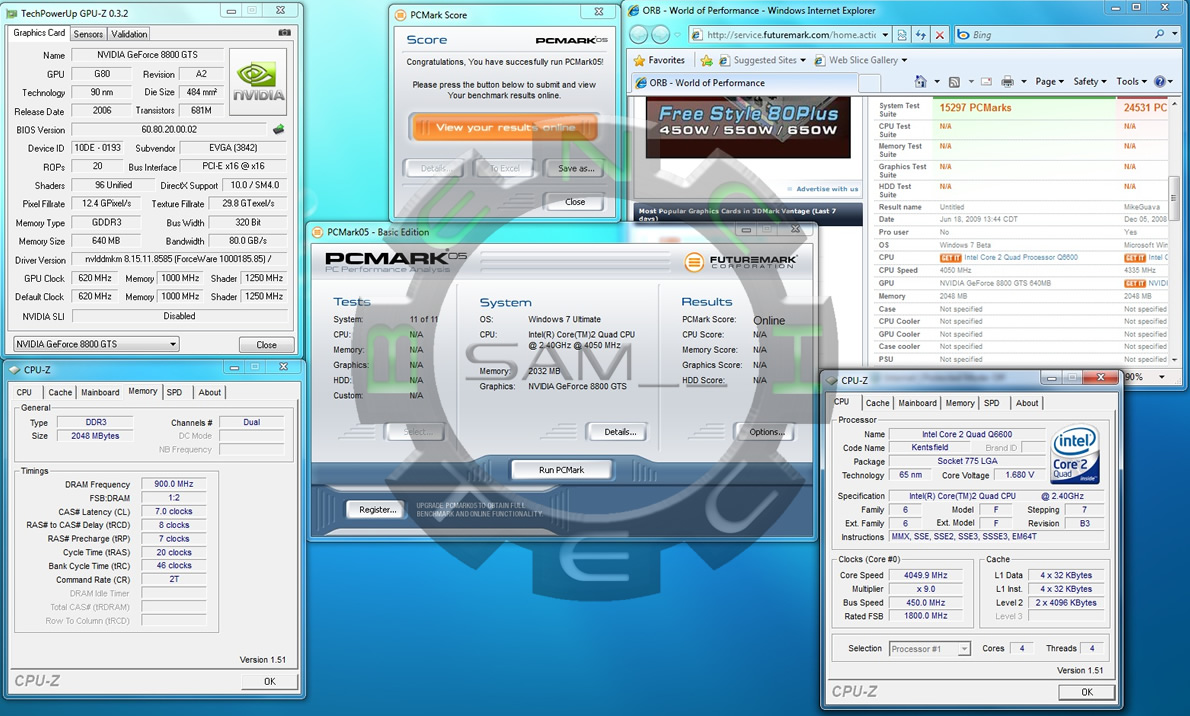The image size is (1190, 716).
Task: Click the empty new tab button in IE
Action: pyautogui.click(x=870, y=83)
